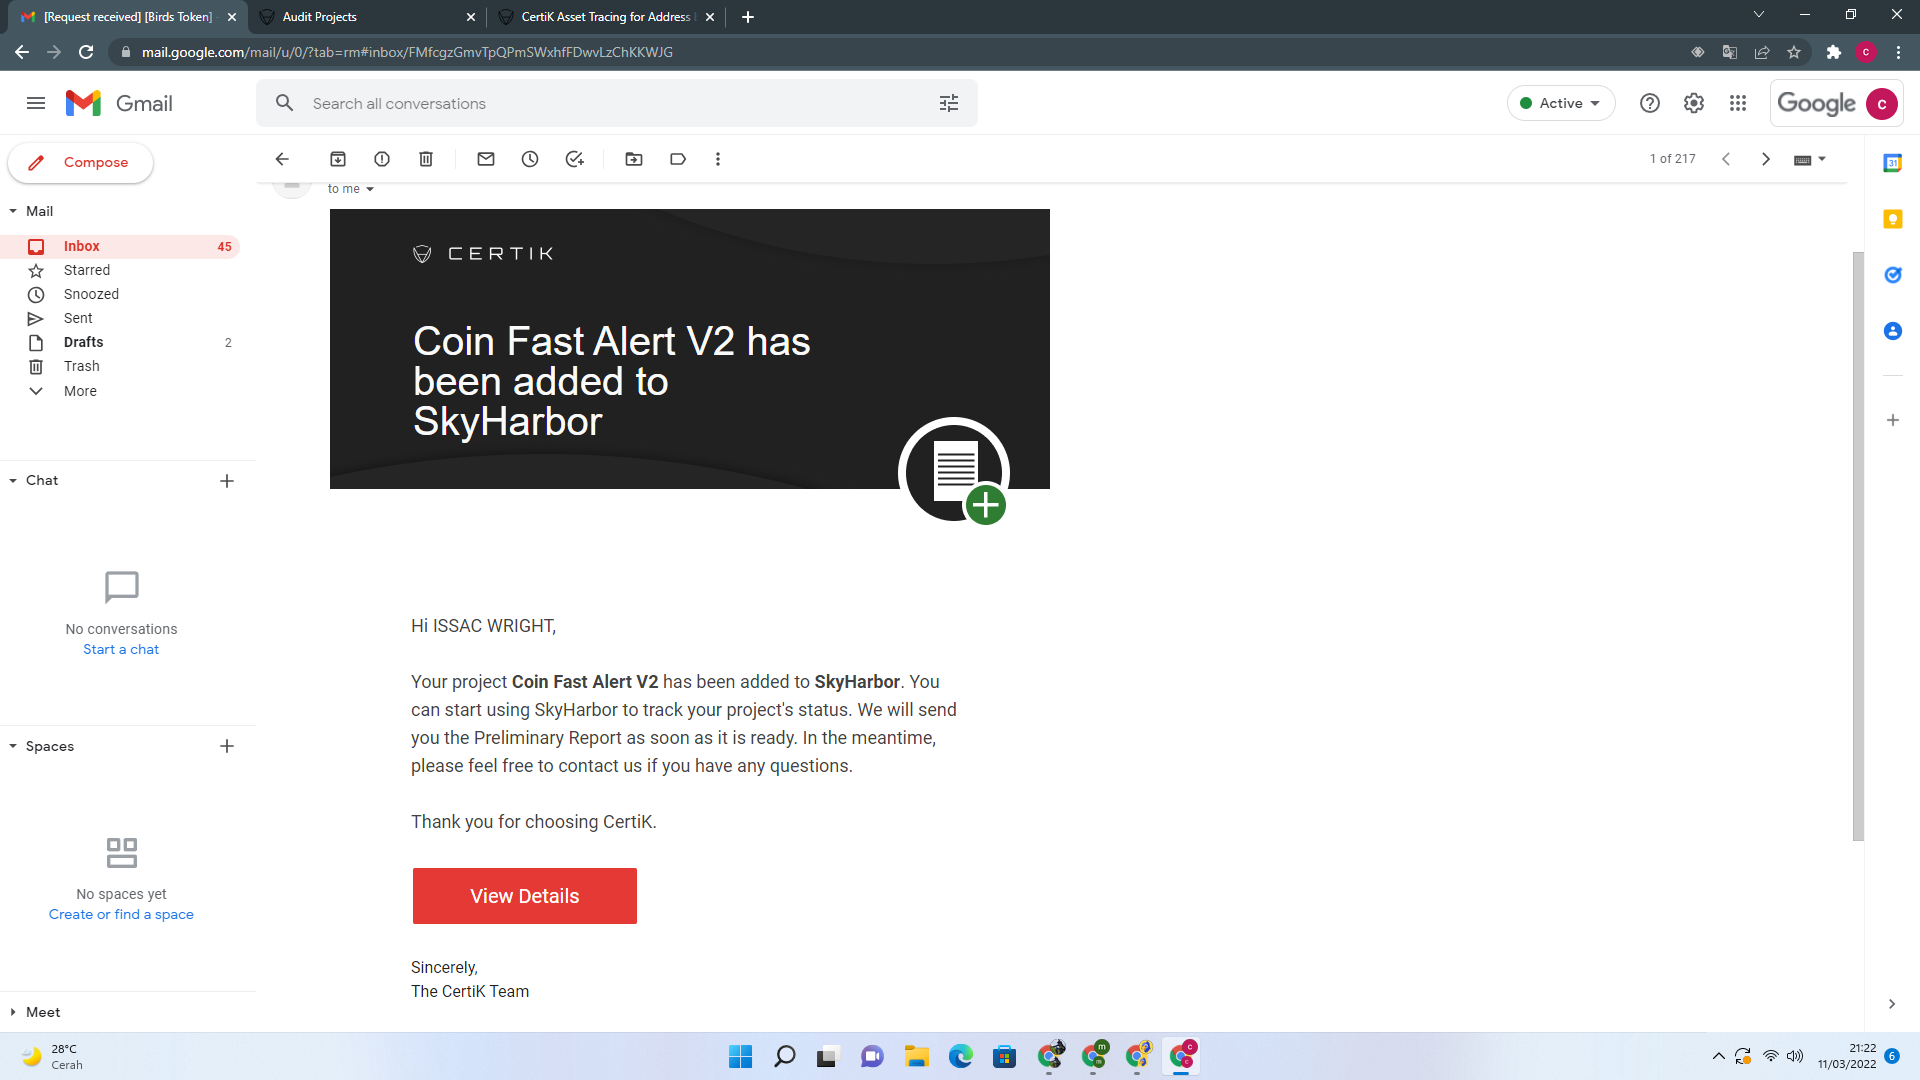Viewport: 1920px width, 1080px height.
Task: Open the Contacts side panel
Action: pos(1893,331)
